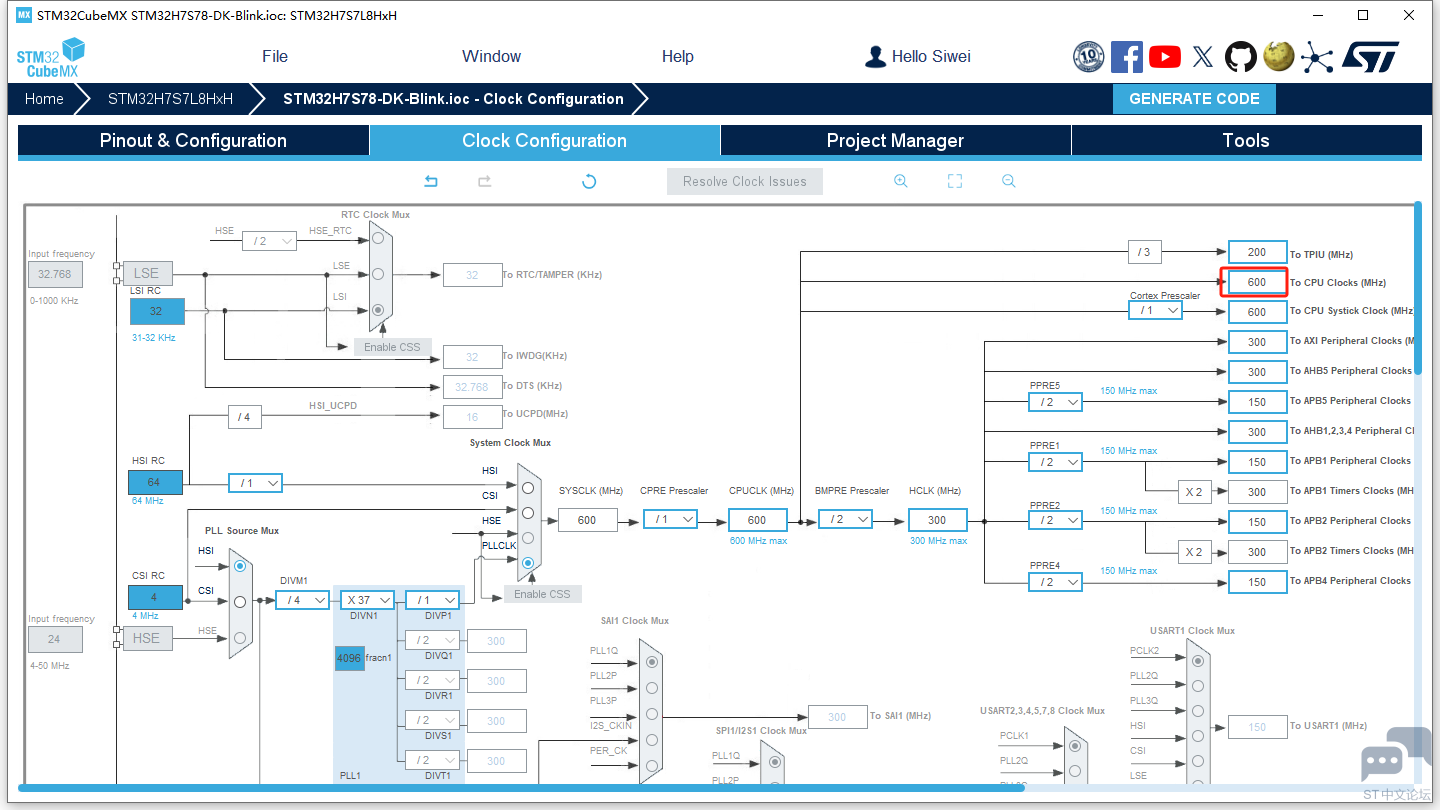
Task: Click the CPUCLK (MHz) value field
Action: [x=757, y=520]
